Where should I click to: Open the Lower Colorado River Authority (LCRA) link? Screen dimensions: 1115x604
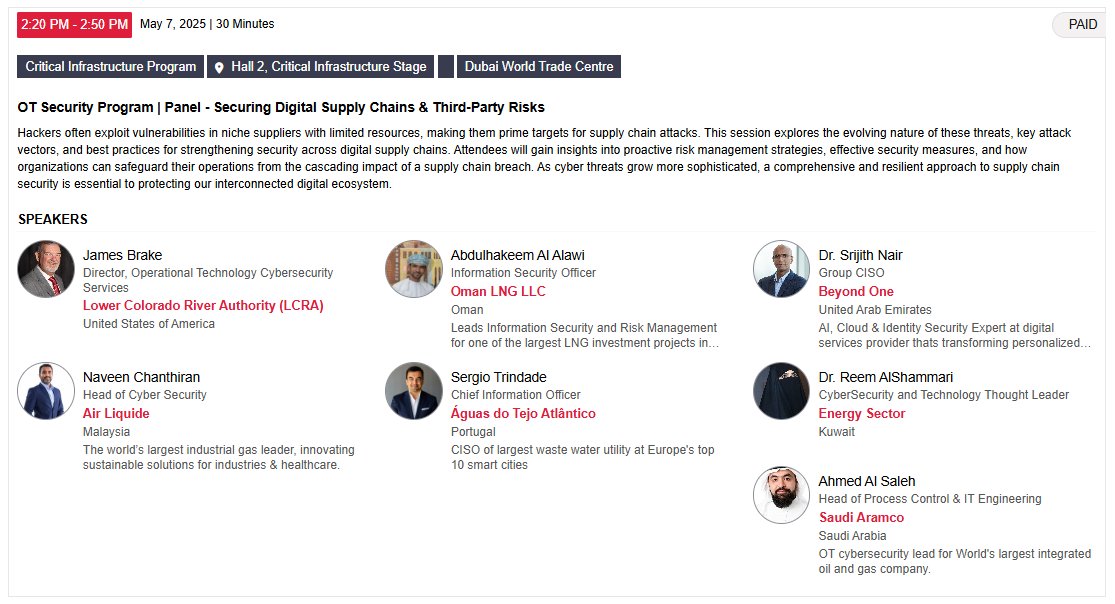pyautogui.click(x=203, y=305)
